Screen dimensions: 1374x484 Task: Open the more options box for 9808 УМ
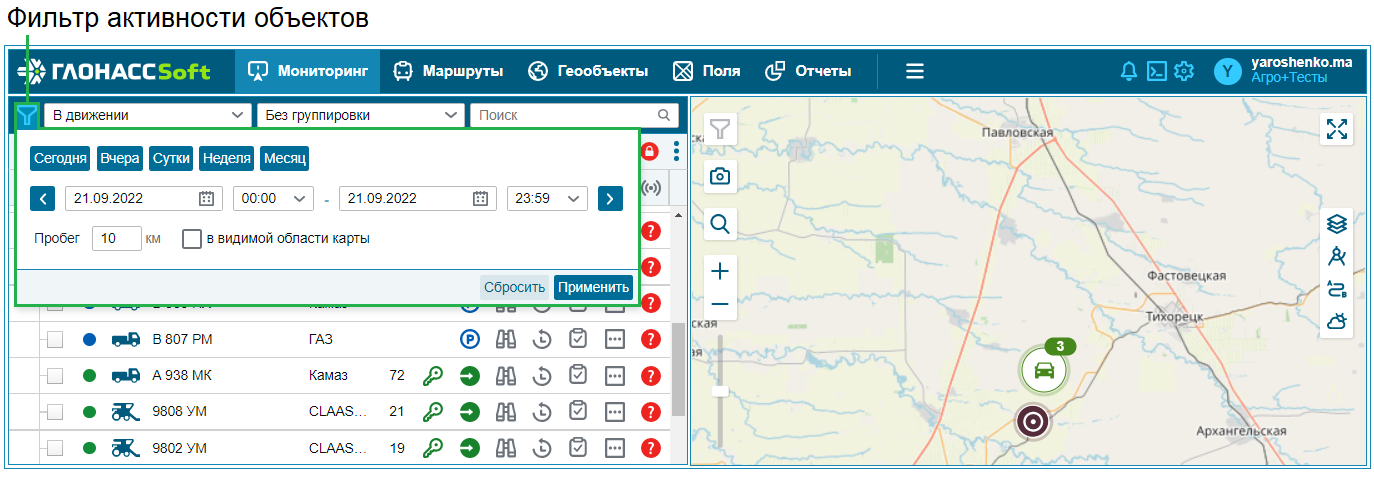[x=615, y=412]
